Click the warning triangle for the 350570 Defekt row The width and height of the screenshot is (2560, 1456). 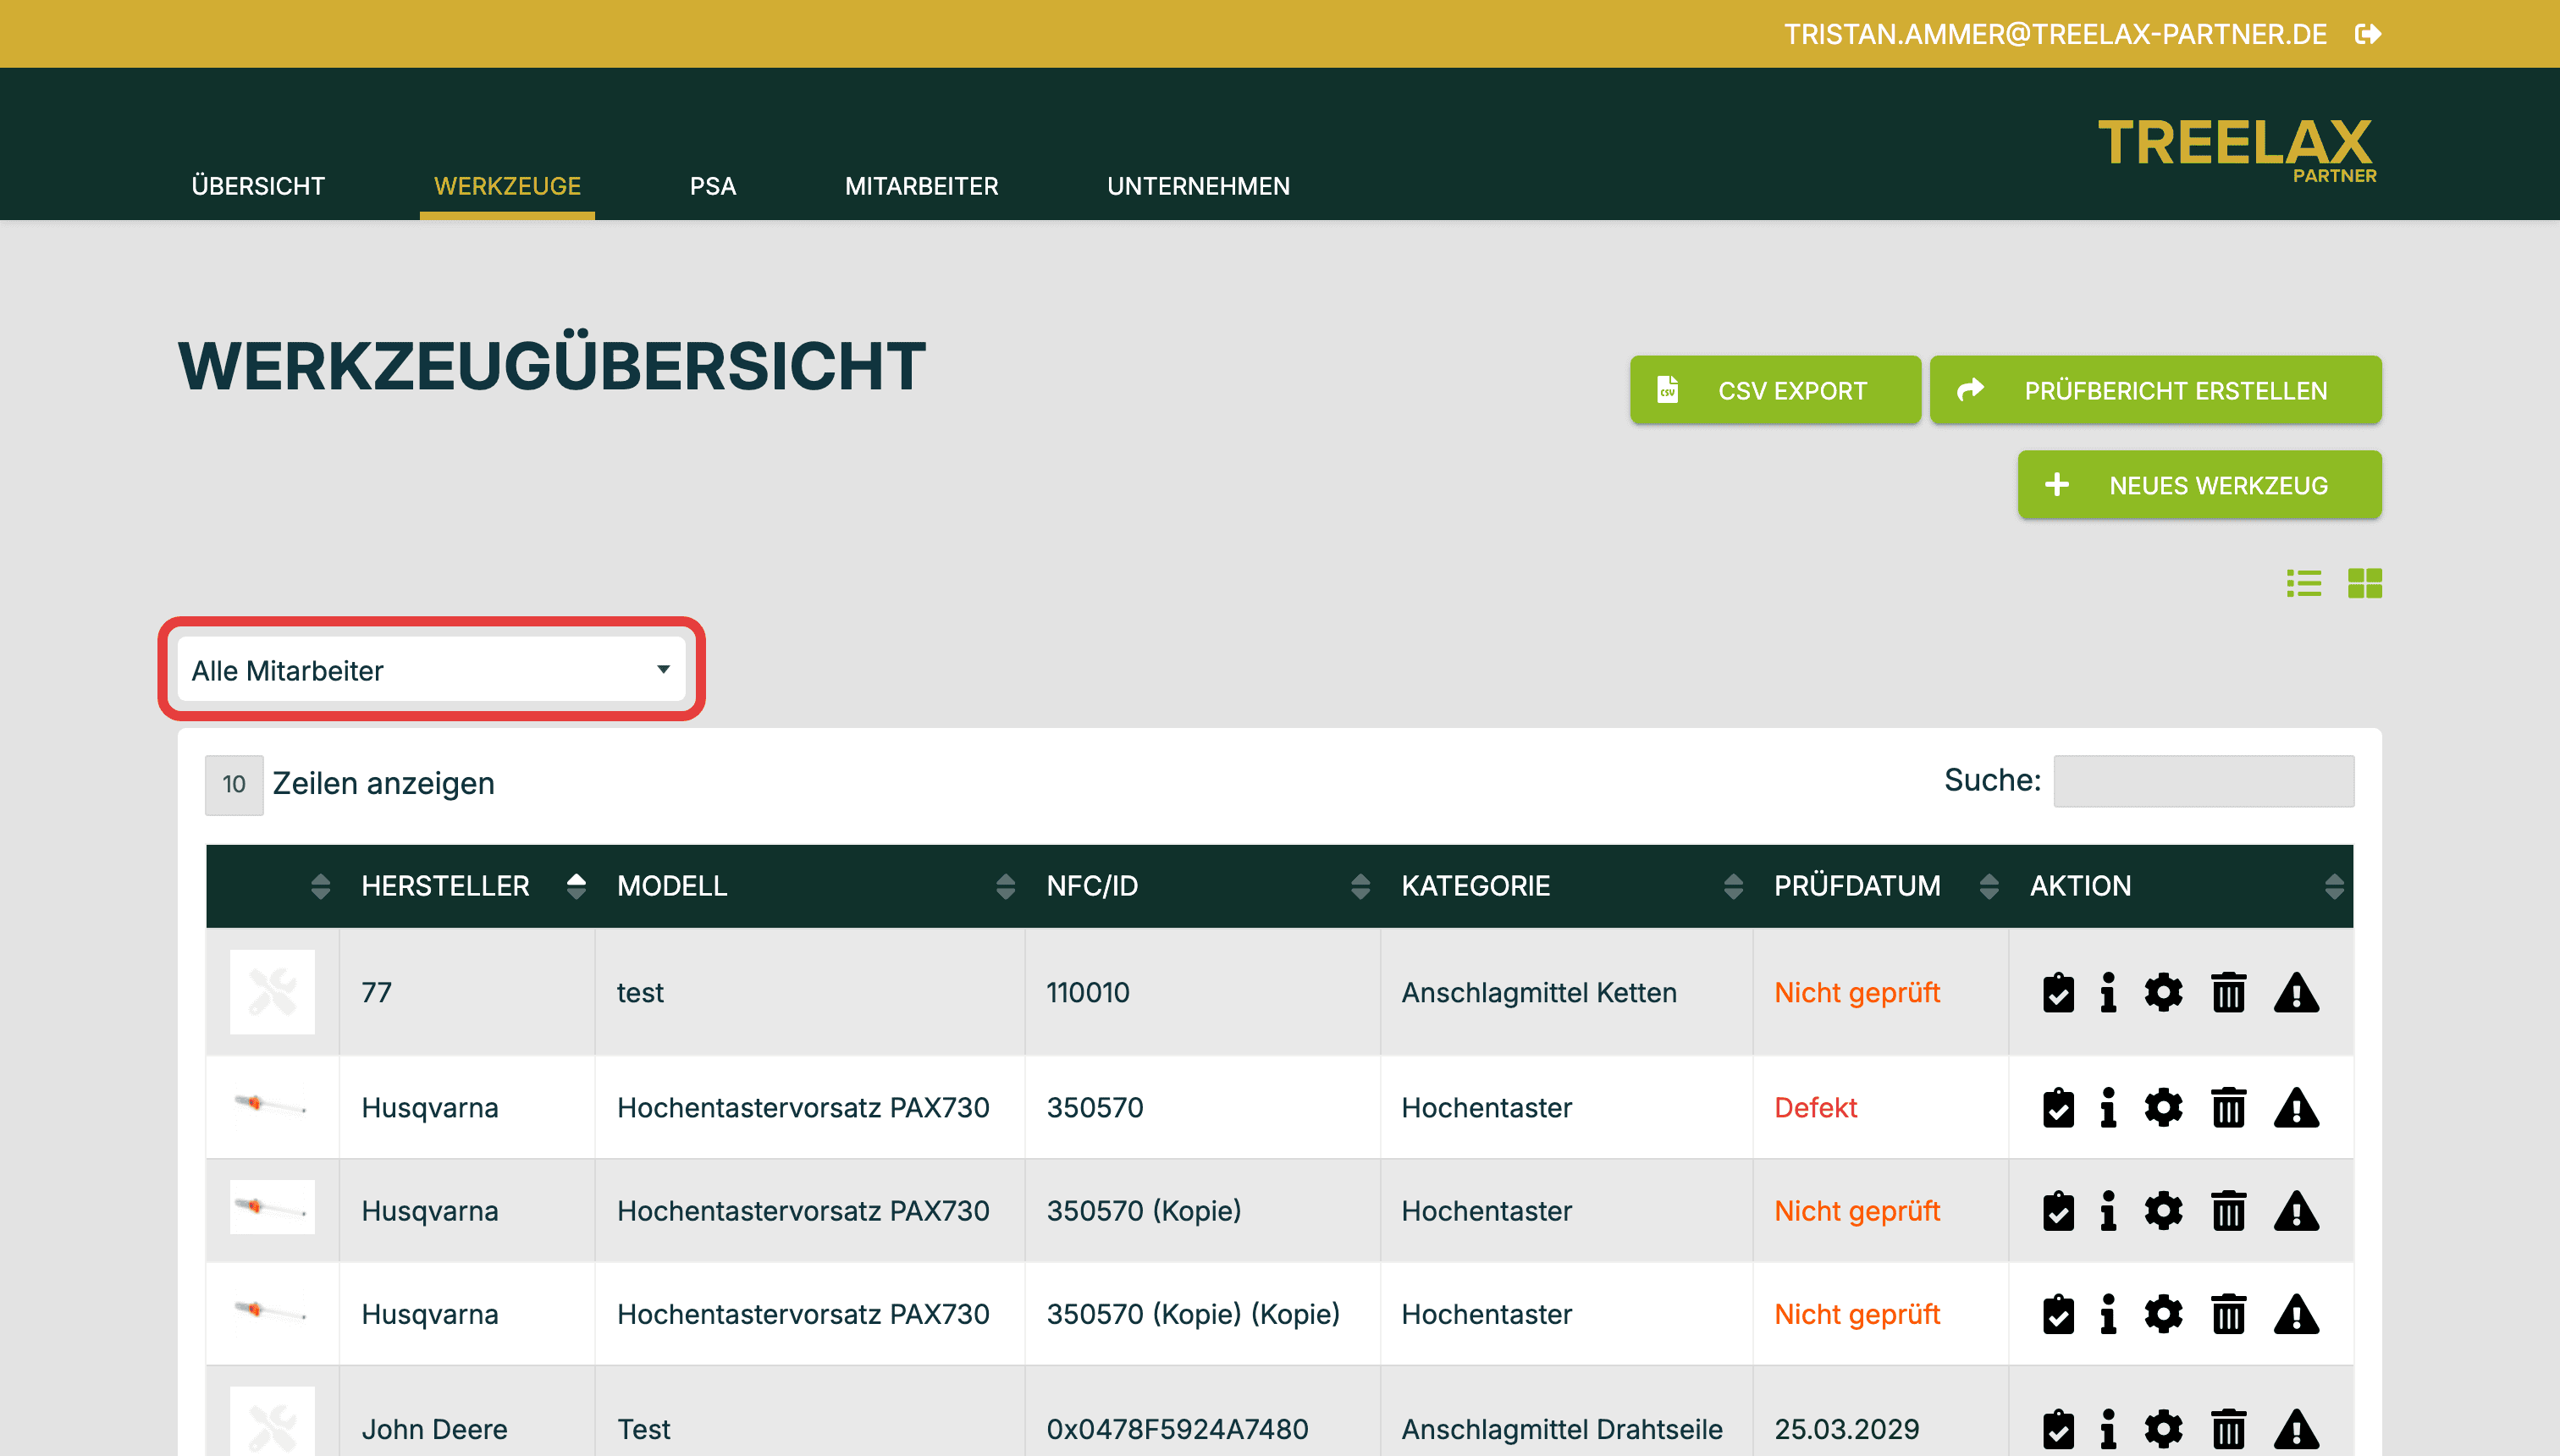click(x=2296, y=1108)
